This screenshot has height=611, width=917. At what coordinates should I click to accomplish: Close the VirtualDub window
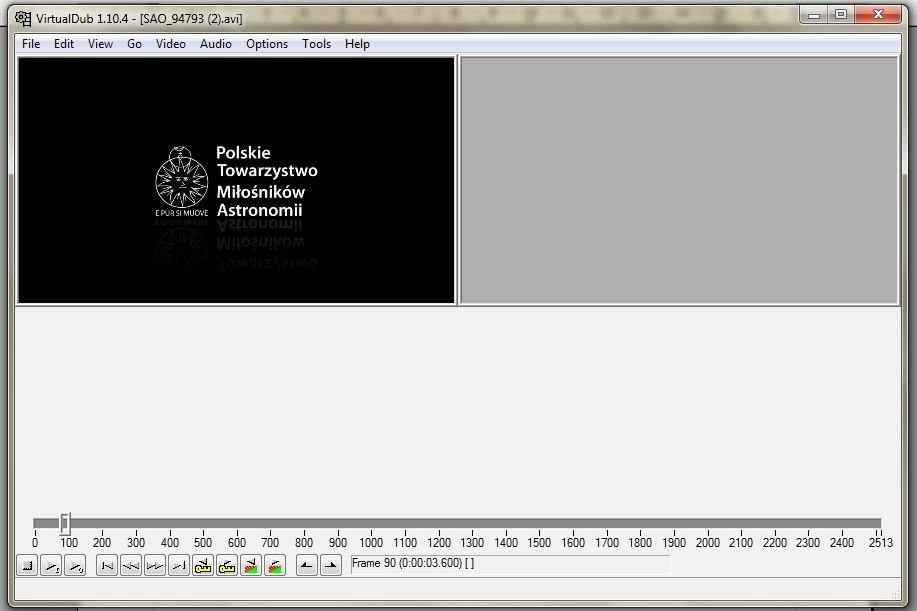878,15
